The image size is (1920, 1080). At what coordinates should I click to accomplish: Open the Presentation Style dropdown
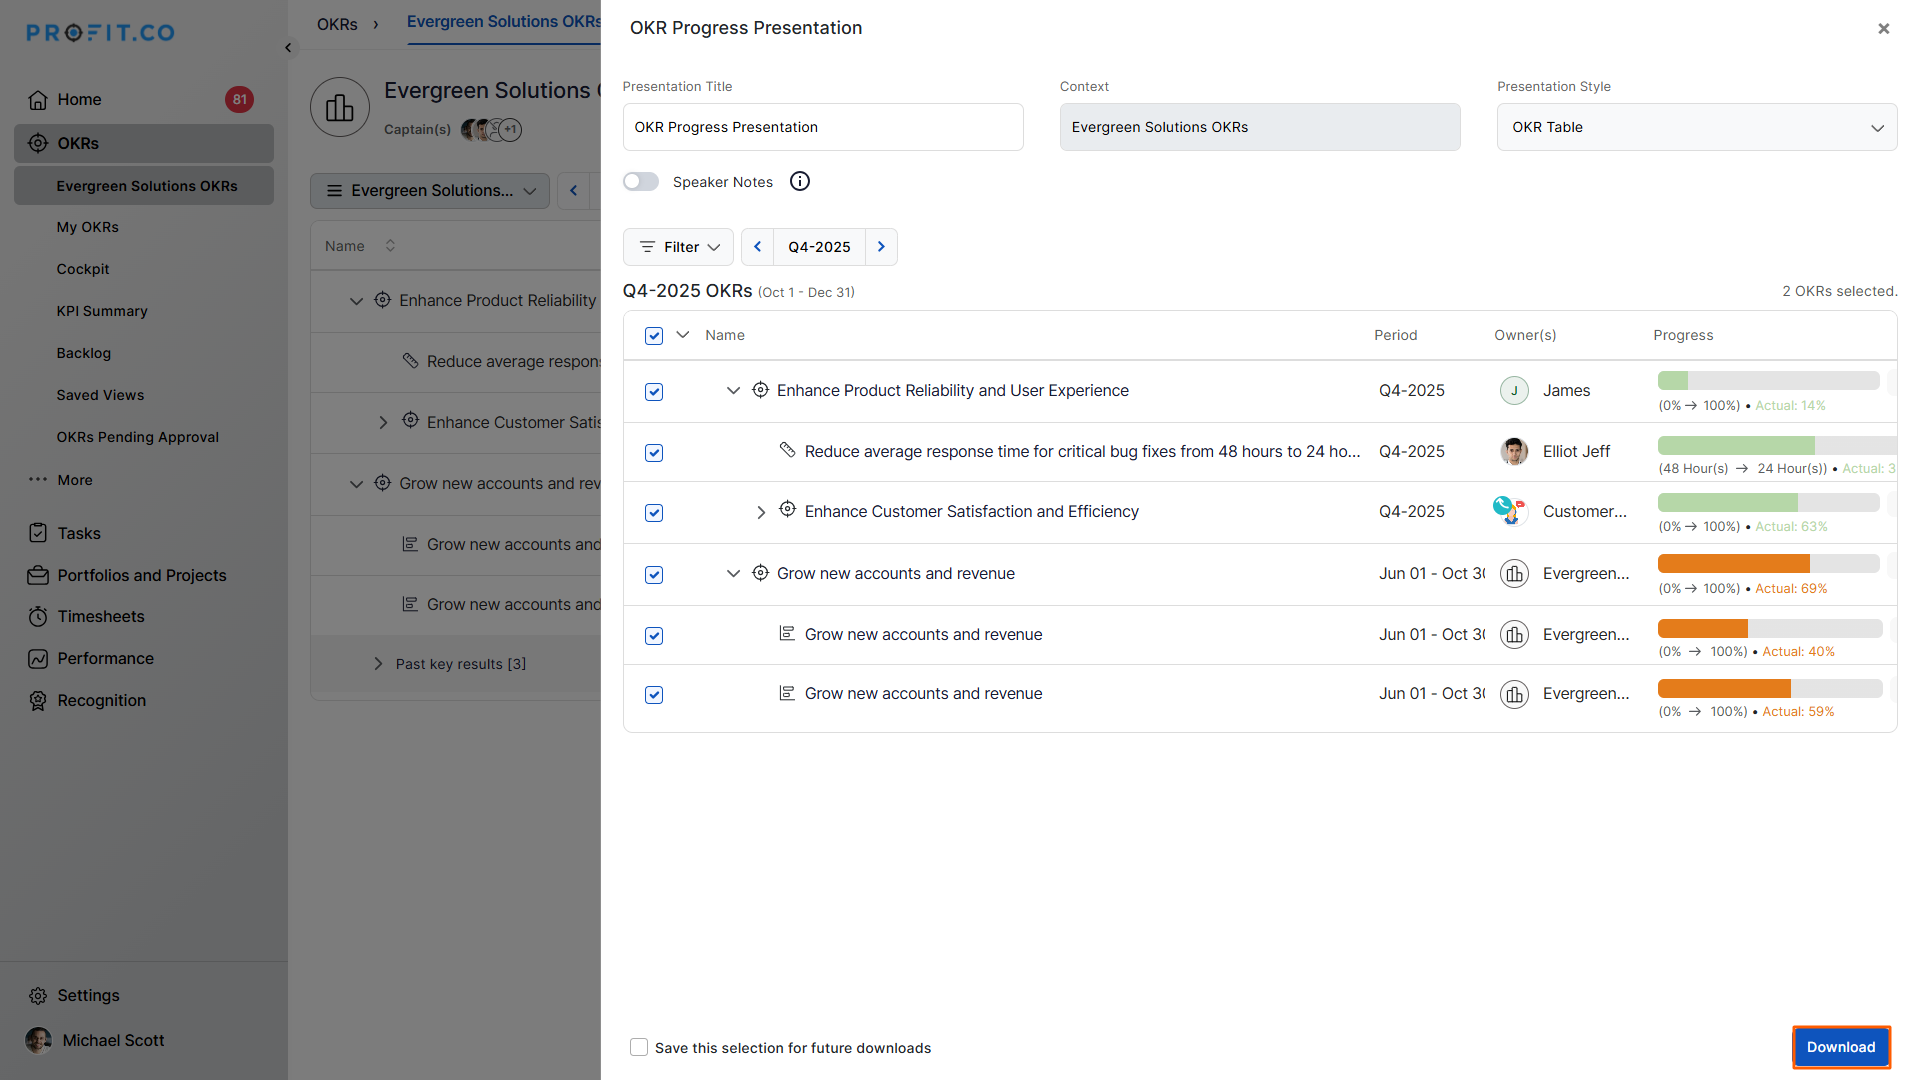1696,127
